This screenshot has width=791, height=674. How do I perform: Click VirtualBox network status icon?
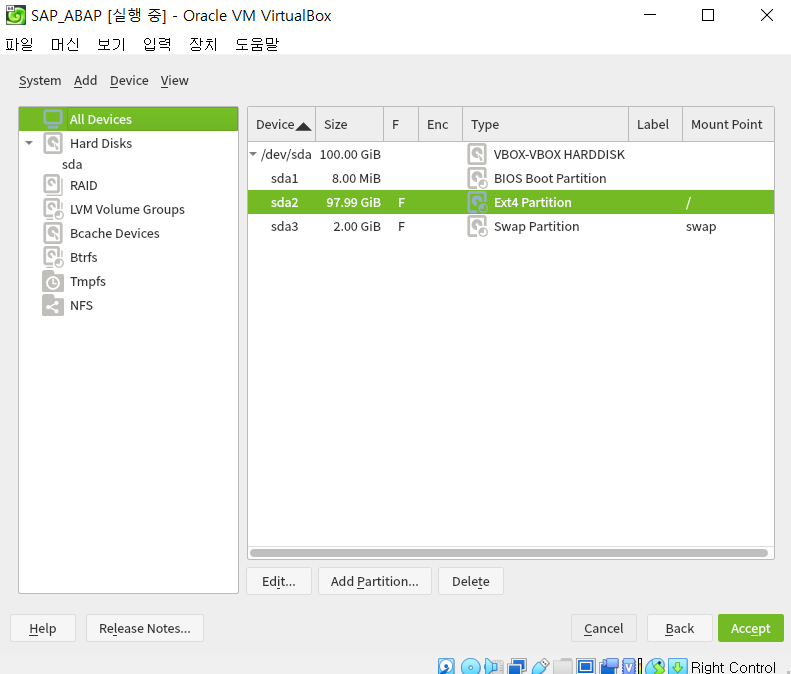[517, 666]
